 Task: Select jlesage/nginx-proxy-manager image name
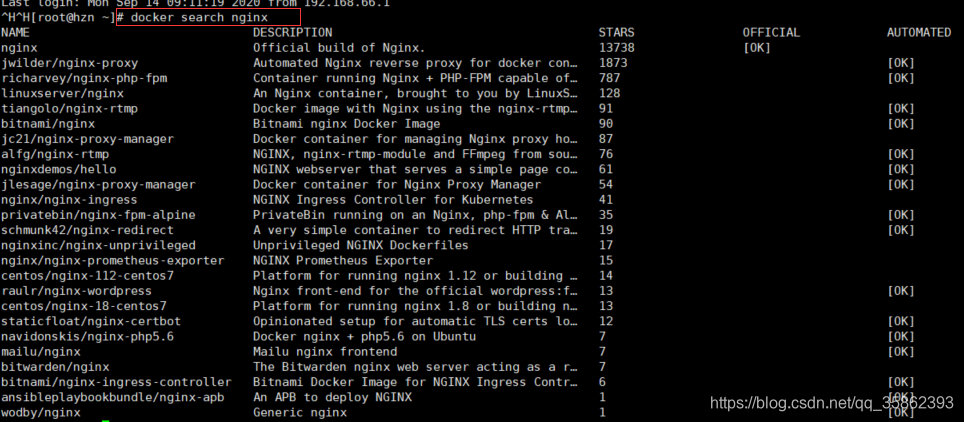[98, 185]
